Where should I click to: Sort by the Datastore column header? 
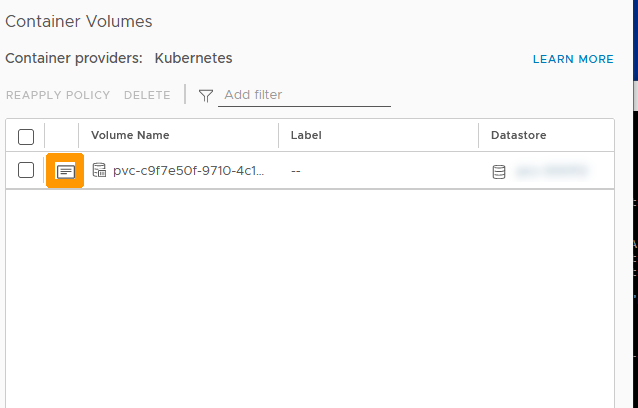(x=518, y=135)
